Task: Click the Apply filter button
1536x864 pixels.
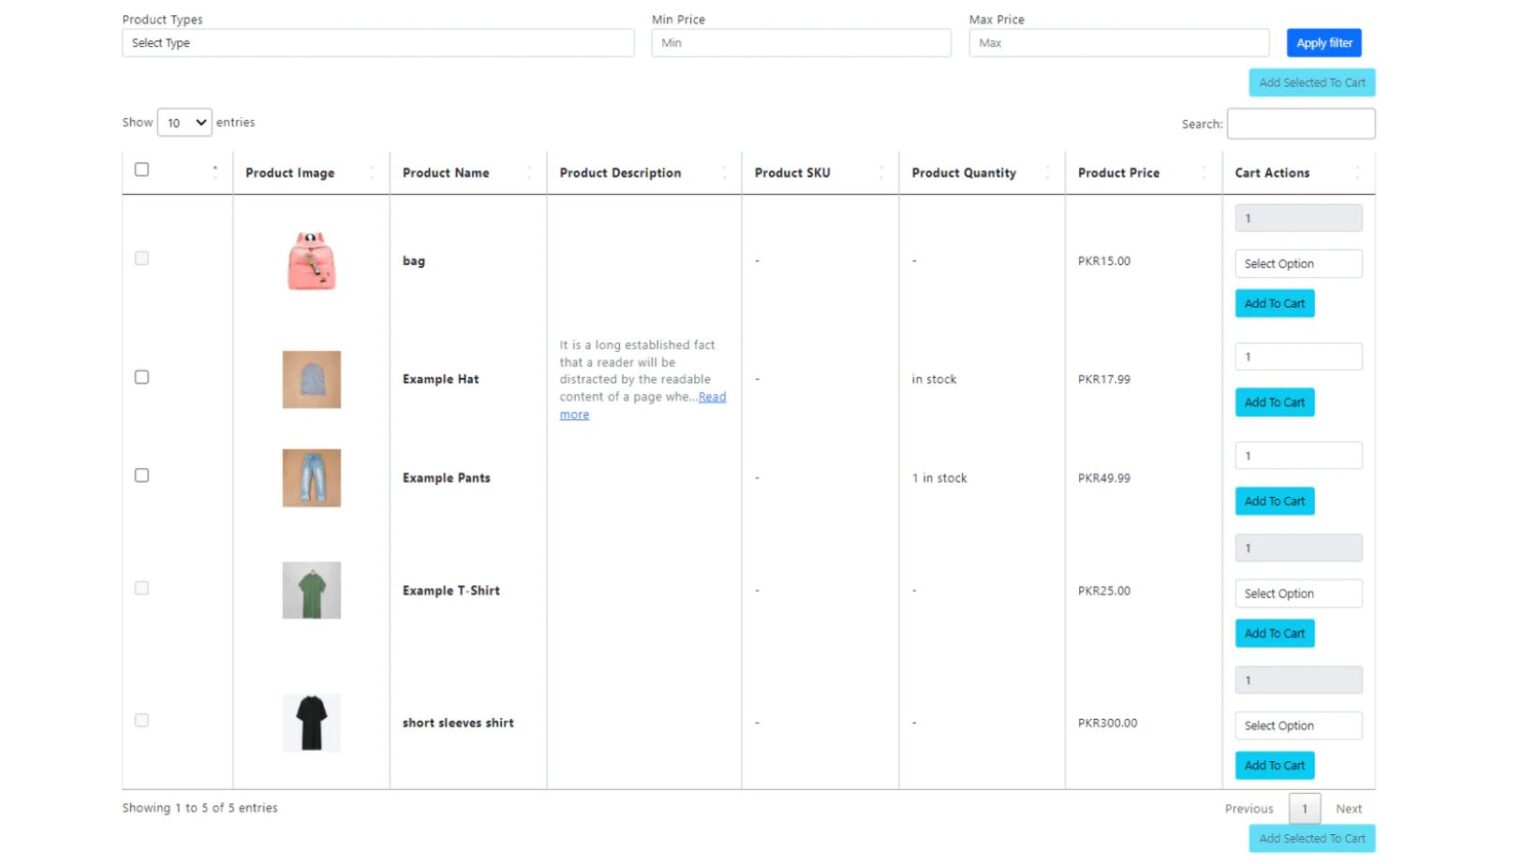Action: (1323, 43)
